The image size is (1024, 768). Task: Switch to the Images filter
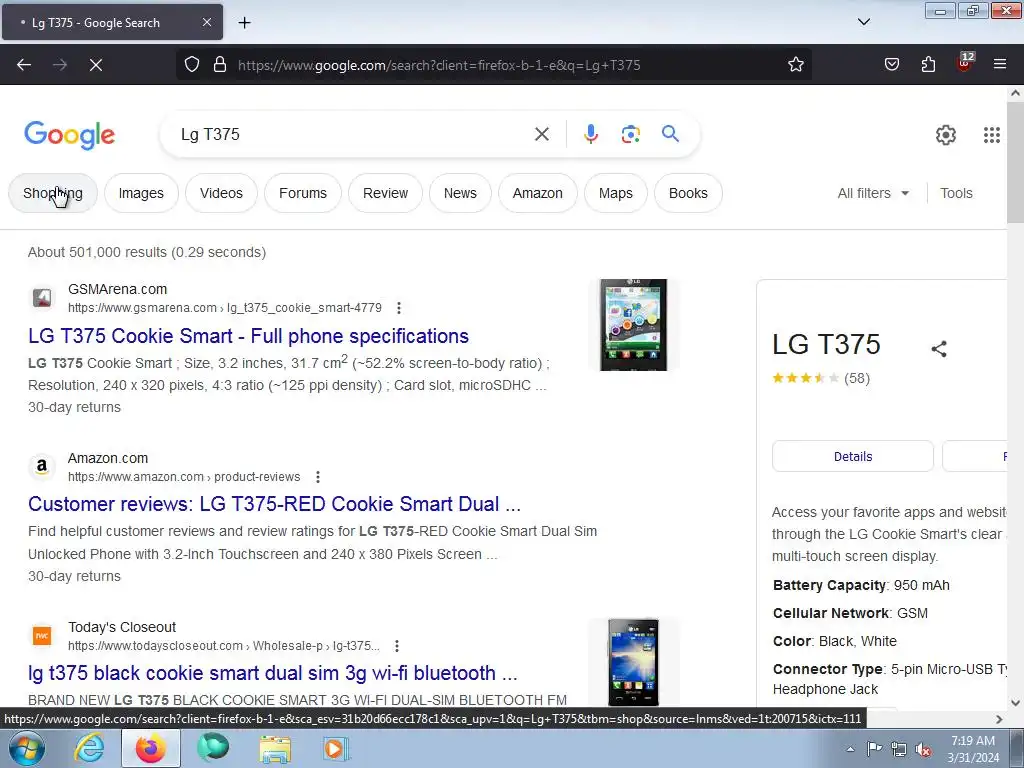pos(141,193)
